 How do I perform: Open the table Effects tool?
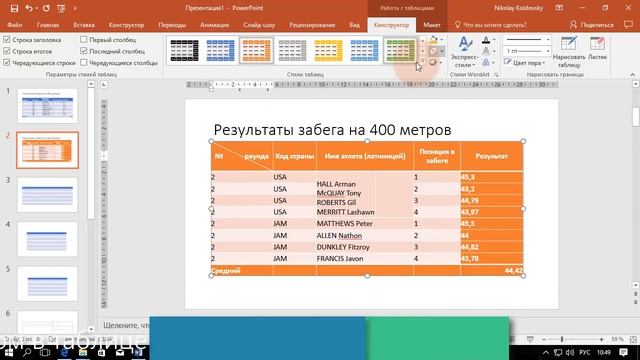433,63
